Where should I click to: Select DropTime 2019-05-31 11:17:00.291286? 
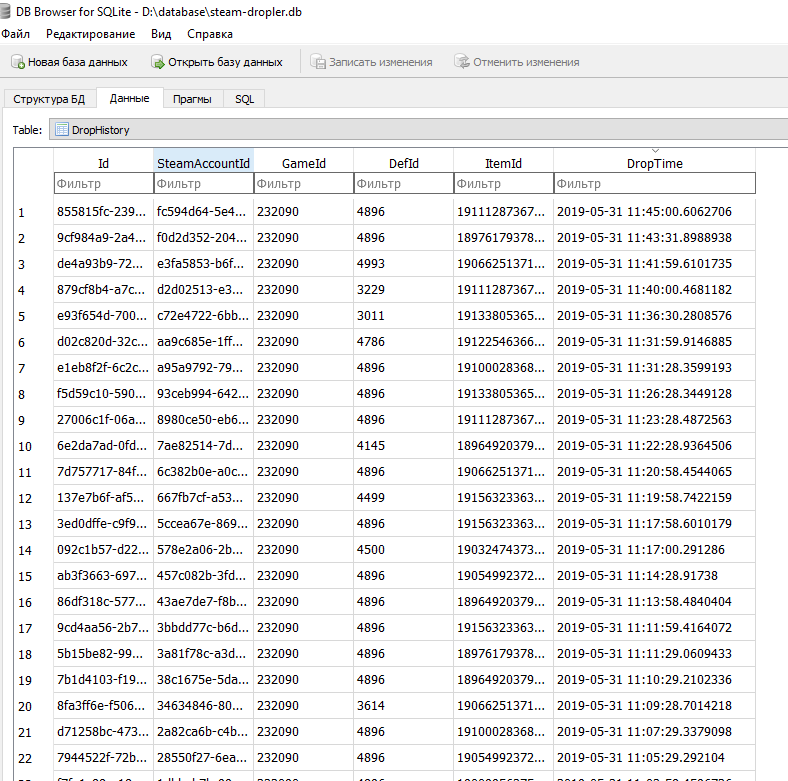point(654,550)
